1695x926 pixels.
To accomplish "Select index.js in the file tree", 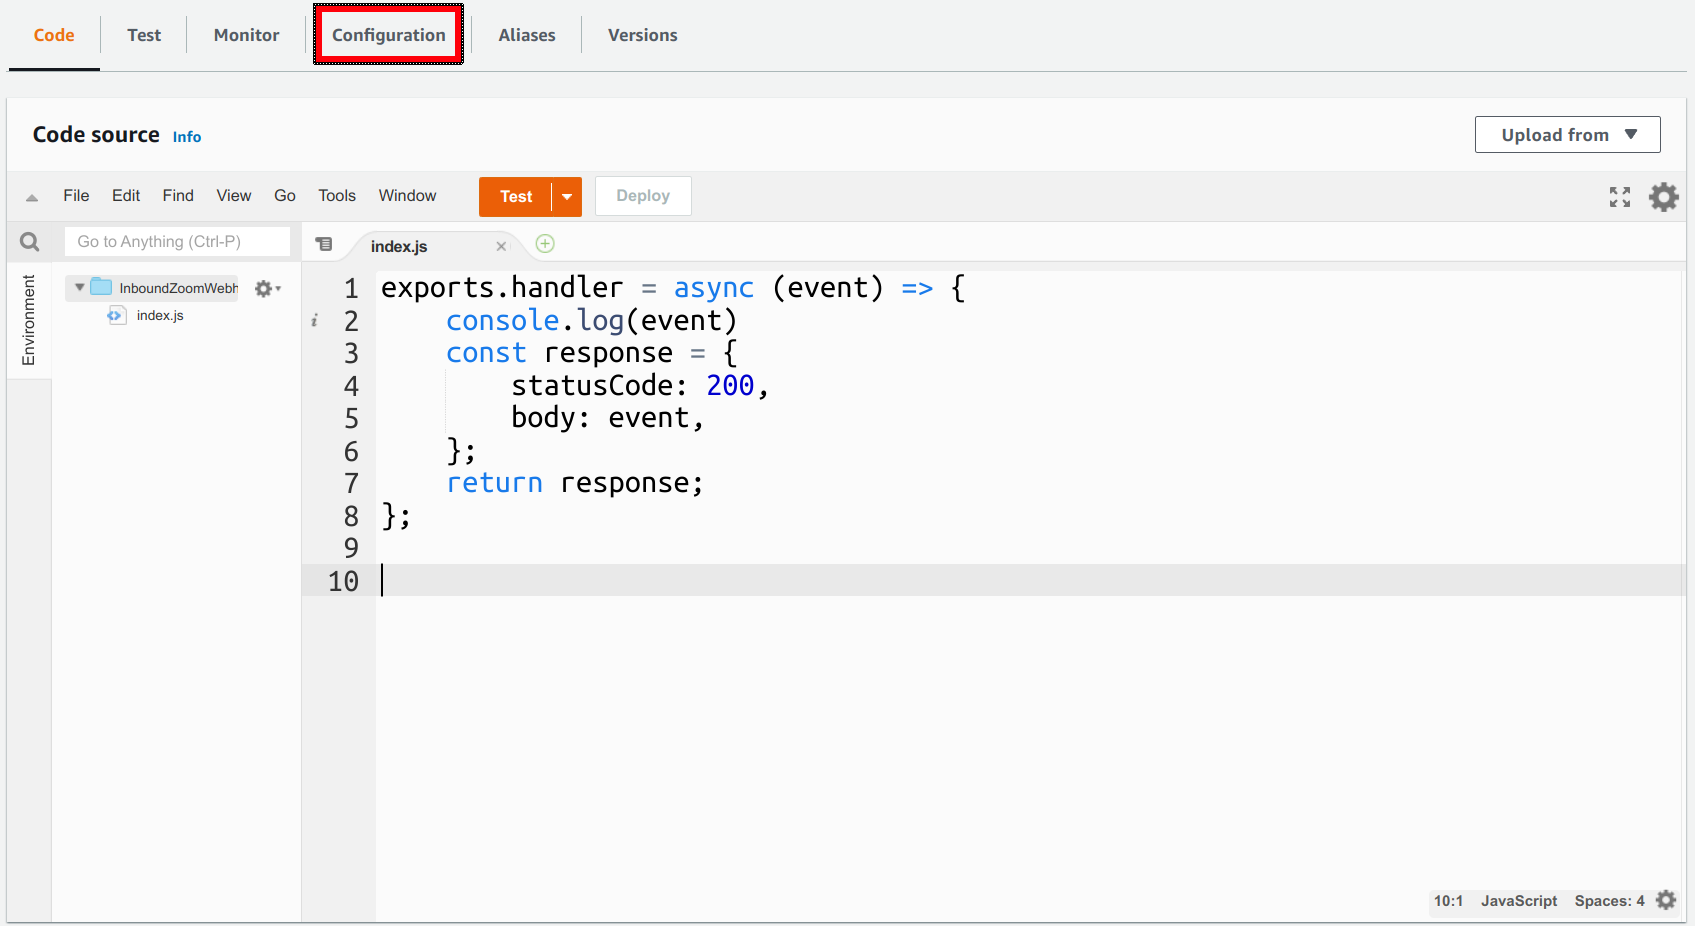I will [159, 315].
